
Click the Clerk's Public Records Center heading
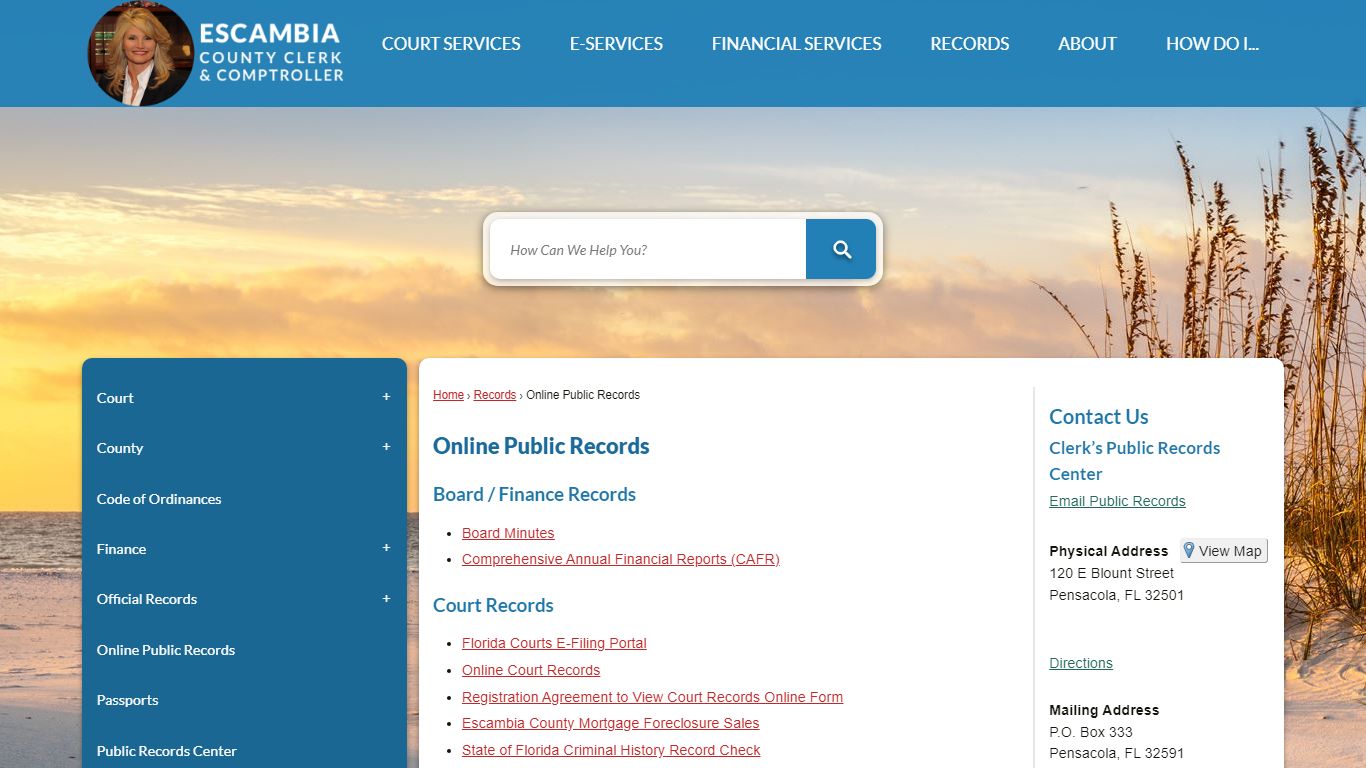(x=1135, y=461)
